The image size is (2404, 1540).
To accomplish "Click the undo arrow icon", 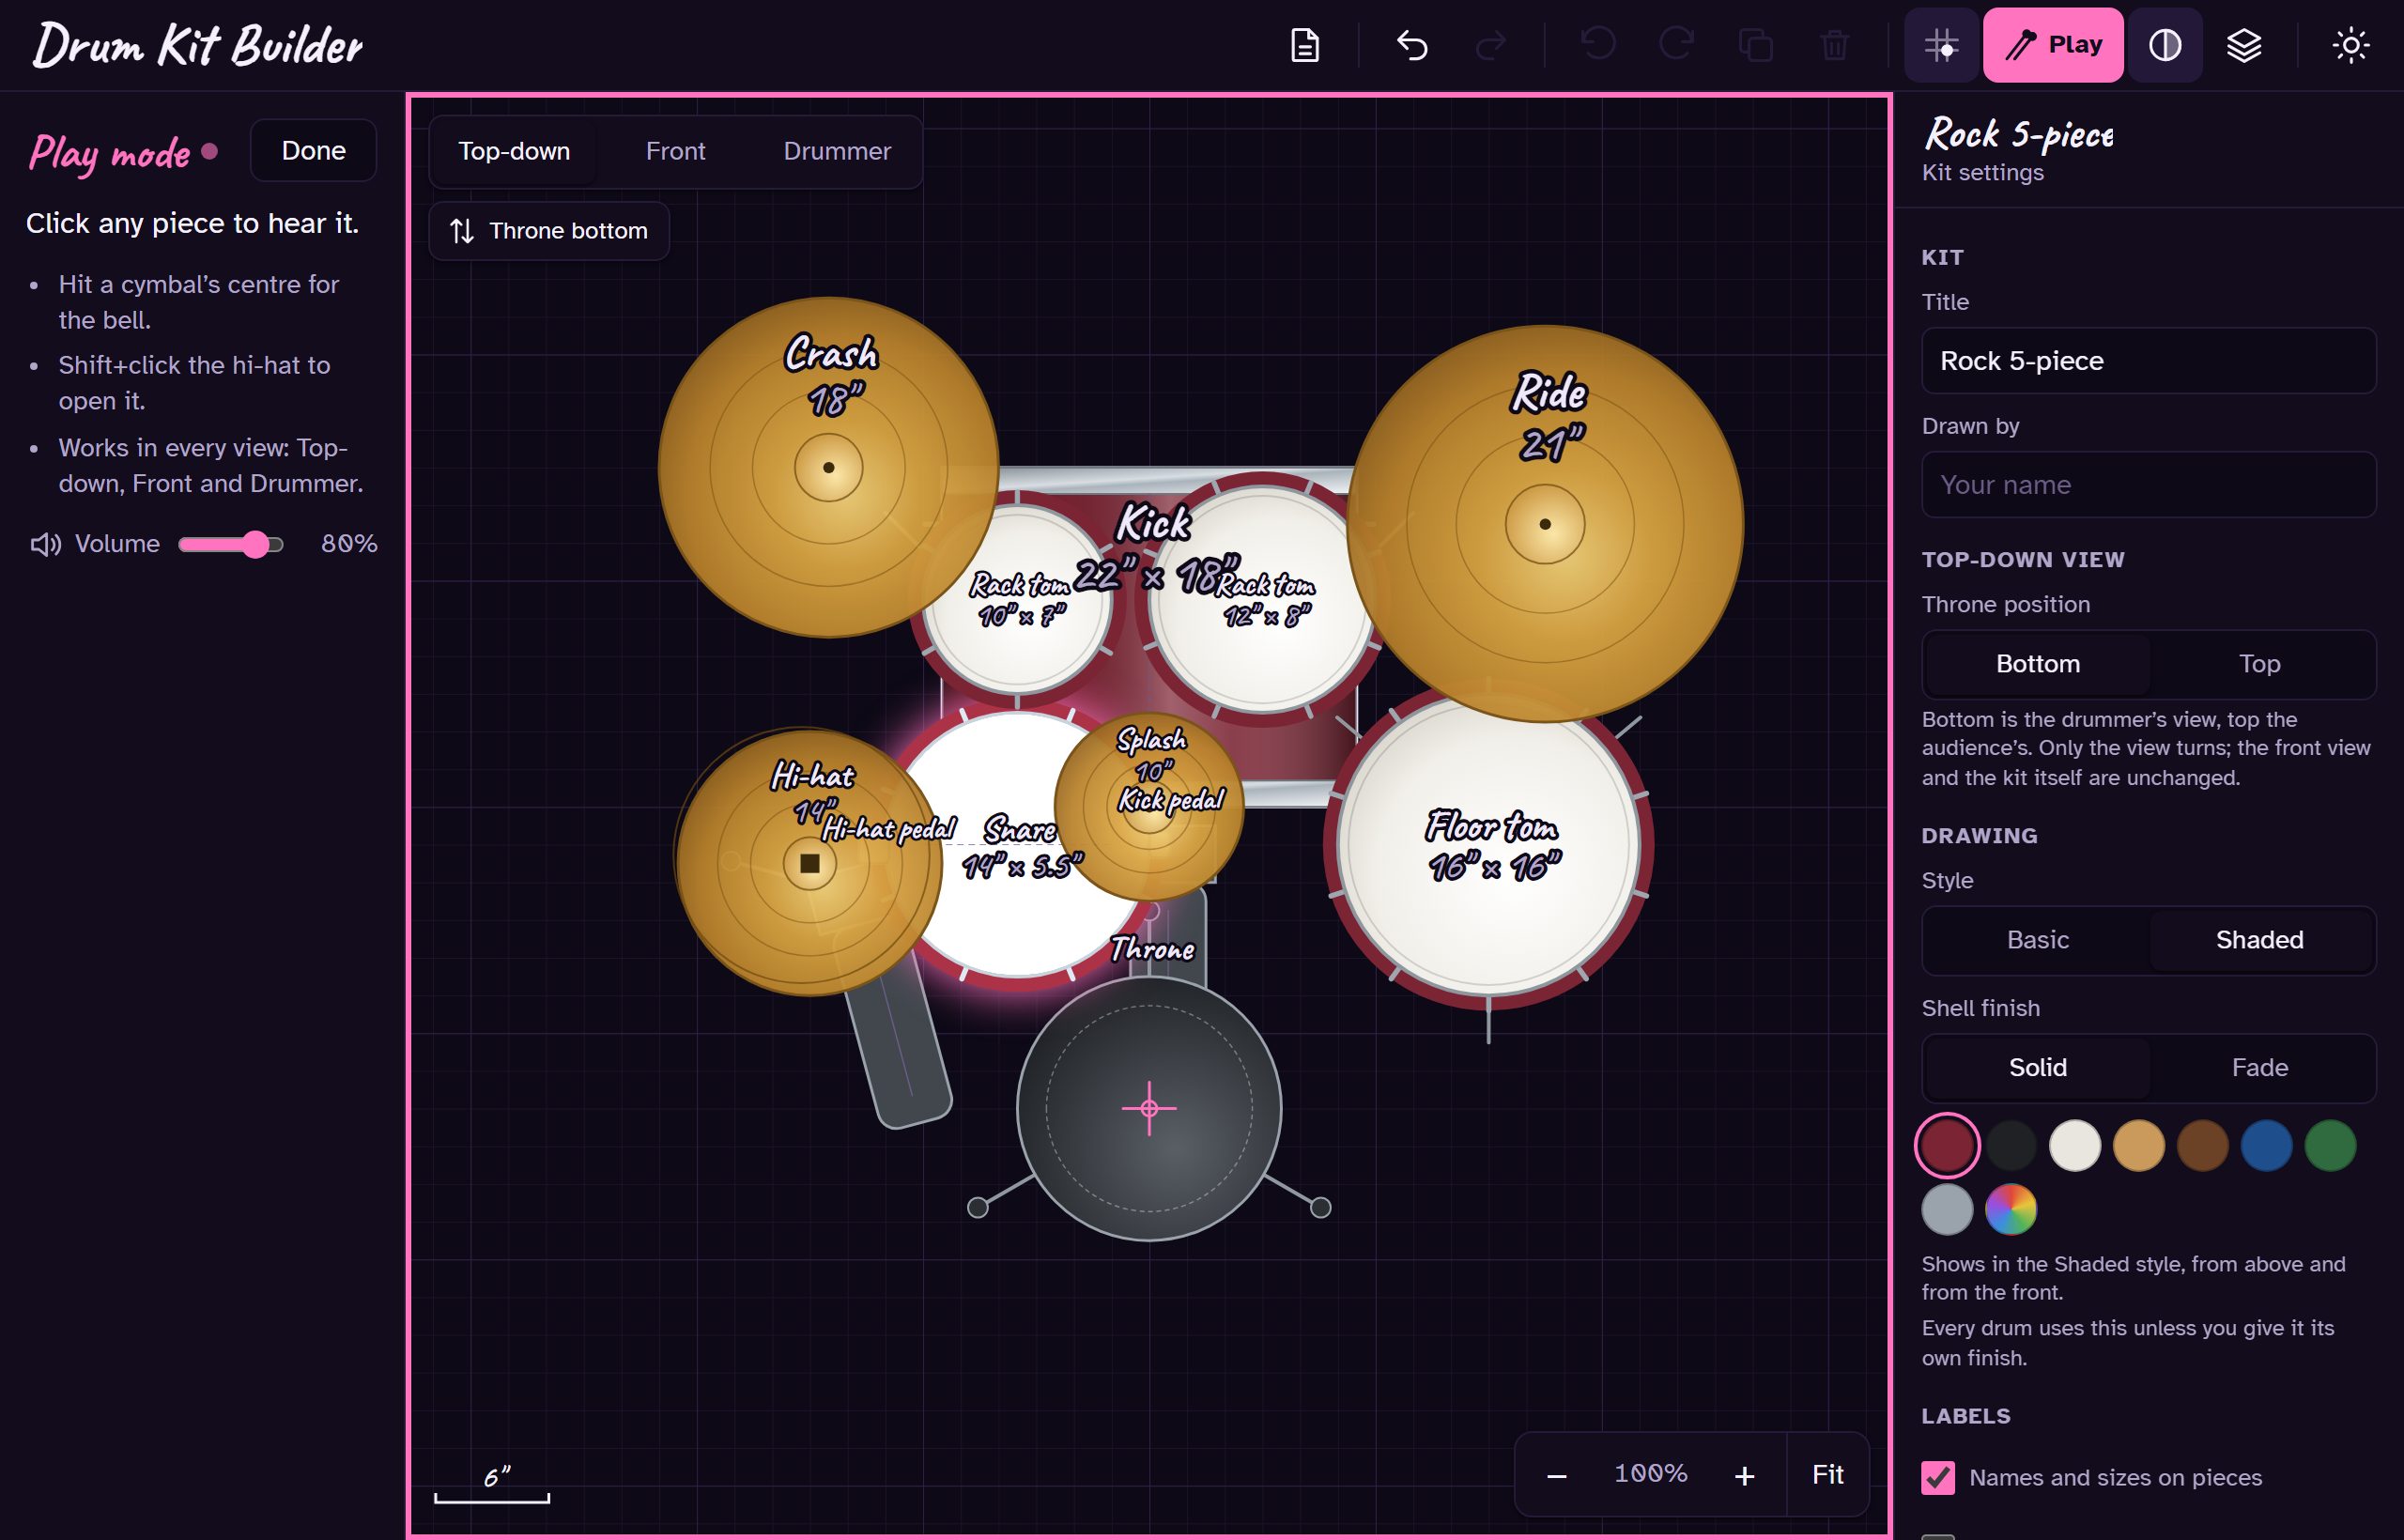I will [1412, 45].
